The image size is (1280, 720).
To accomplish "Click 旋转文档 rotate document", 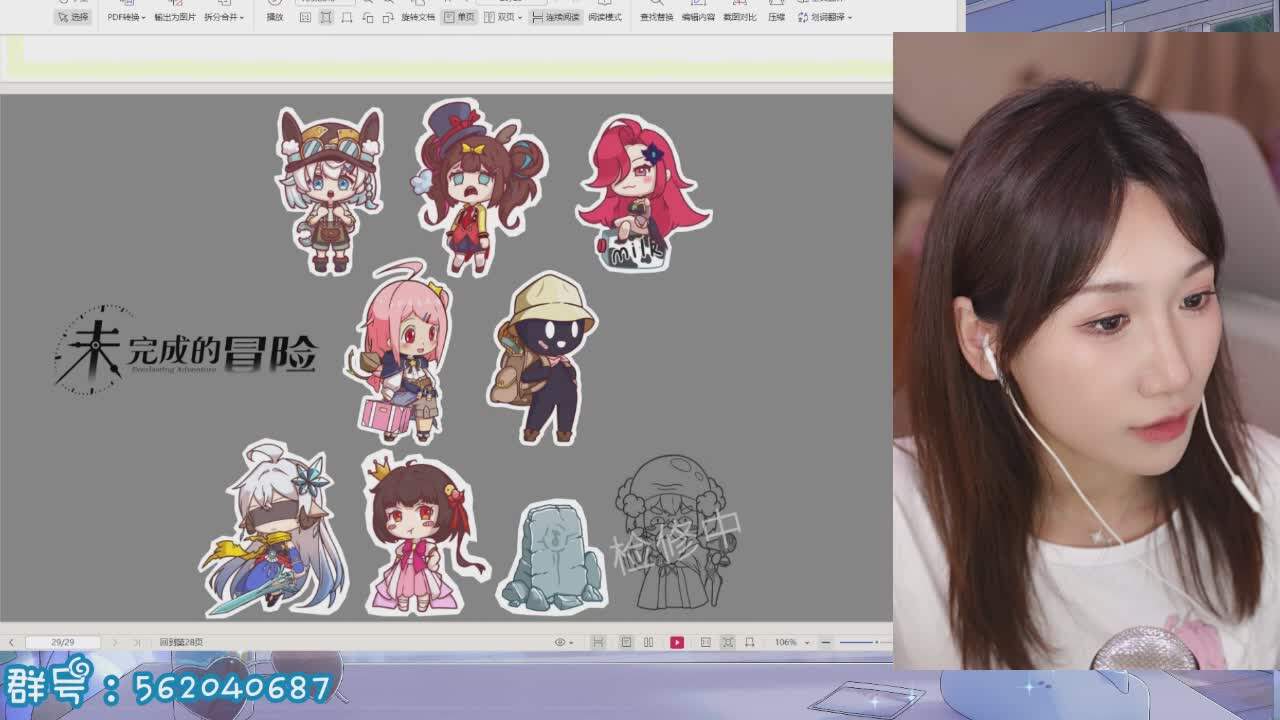I will click(418, 17).
